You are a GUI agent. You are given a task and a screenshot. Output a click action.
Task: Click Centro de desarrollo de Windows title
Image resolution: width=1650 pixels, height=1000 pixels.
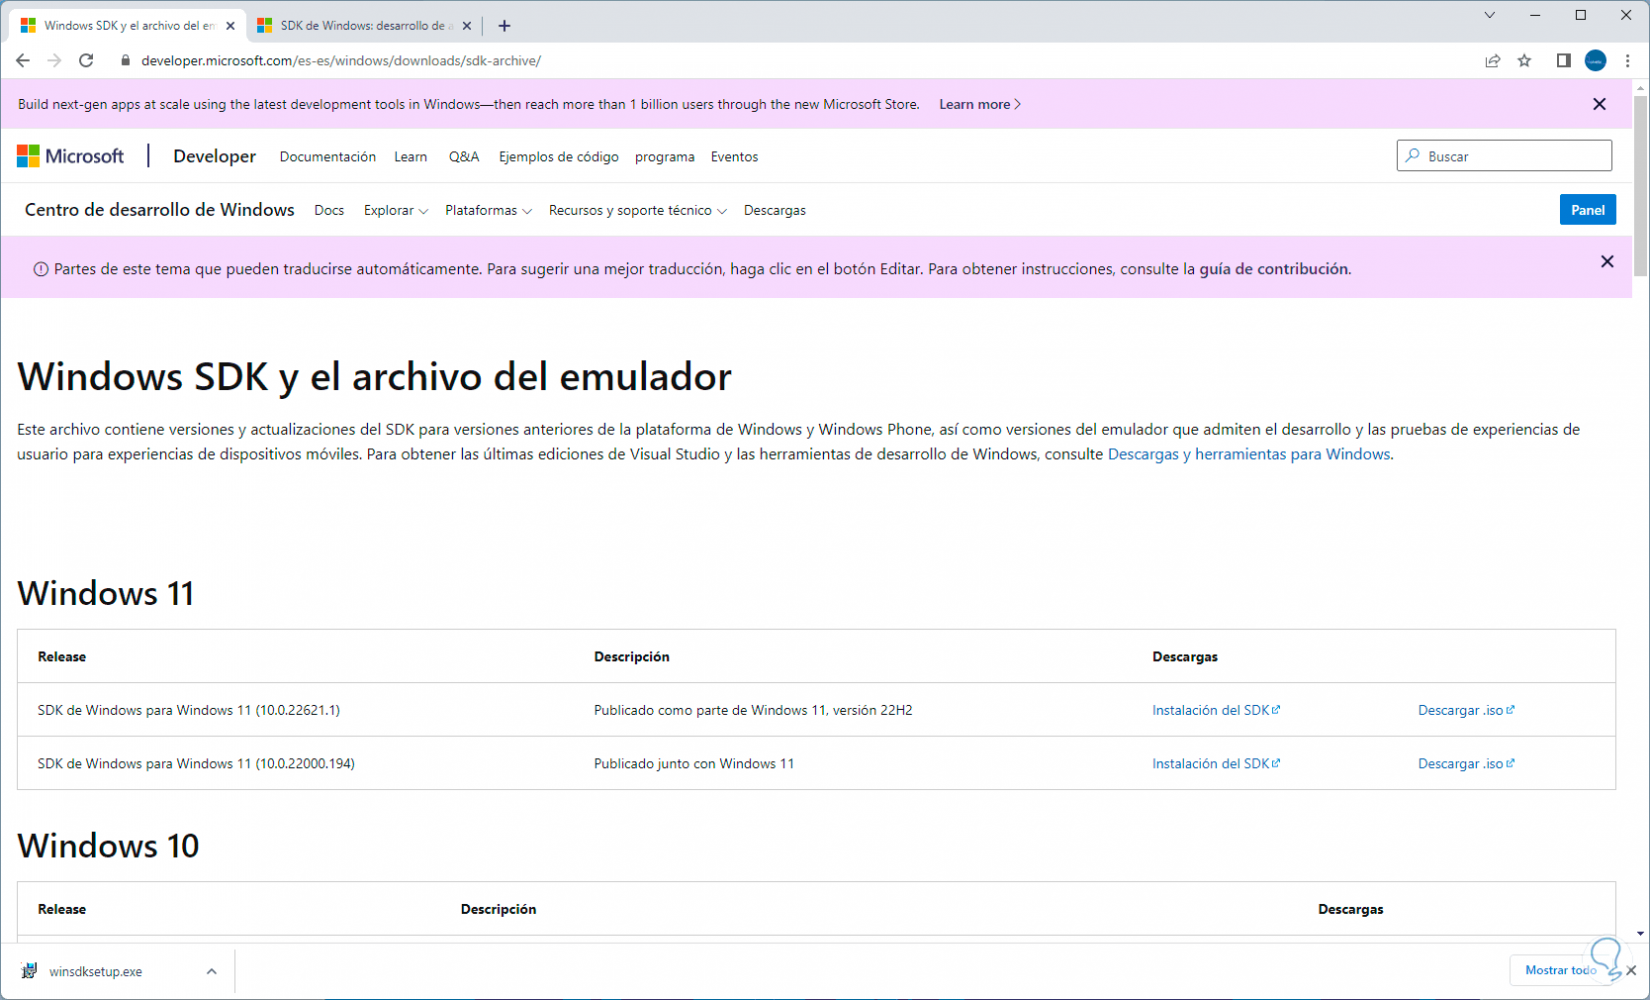pyautogui.click(x=160, y=210)
